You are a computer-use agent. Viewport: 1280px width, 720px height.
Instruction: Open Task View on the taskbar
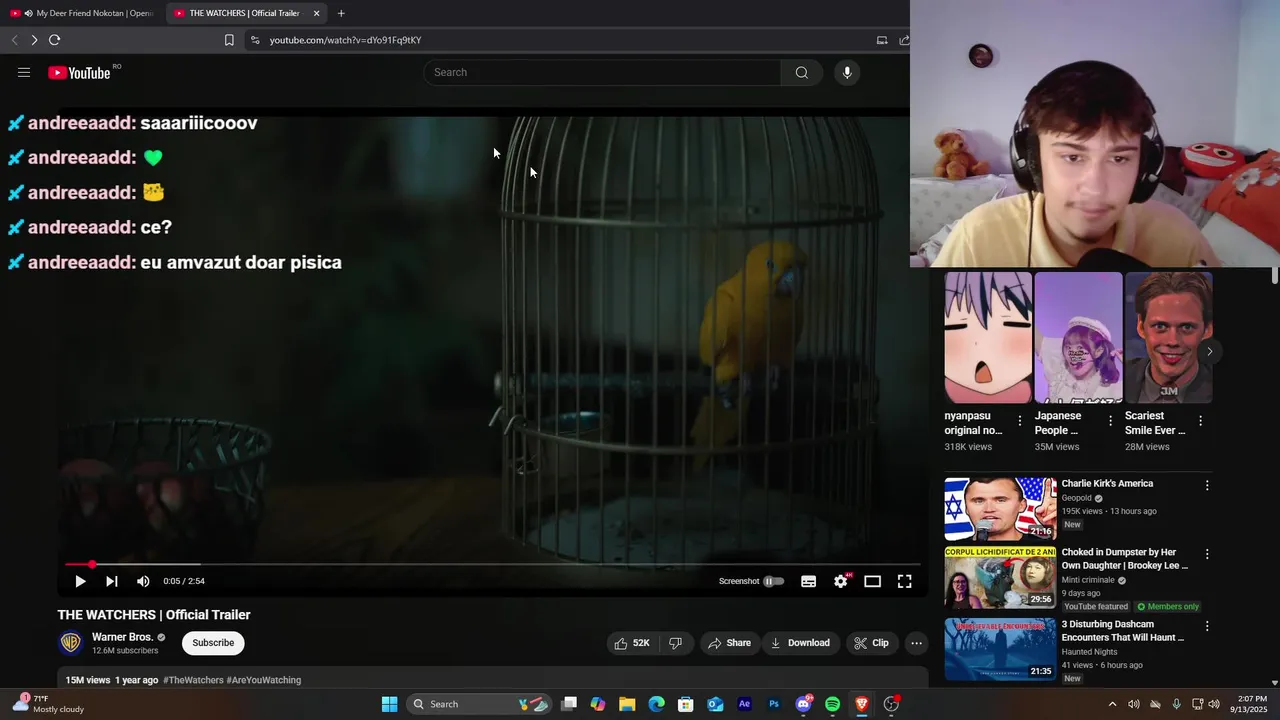pyautogui.click(x=568, y=704)
